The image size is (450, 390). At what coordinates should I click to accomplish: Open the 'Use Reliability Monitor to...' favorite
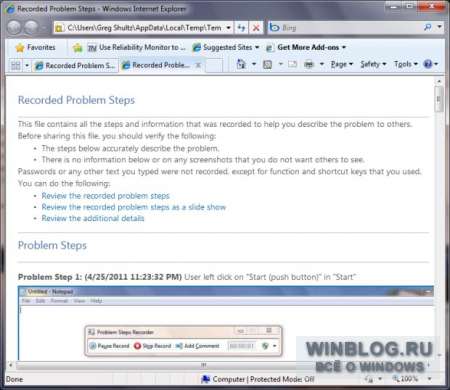coord(136,48)
